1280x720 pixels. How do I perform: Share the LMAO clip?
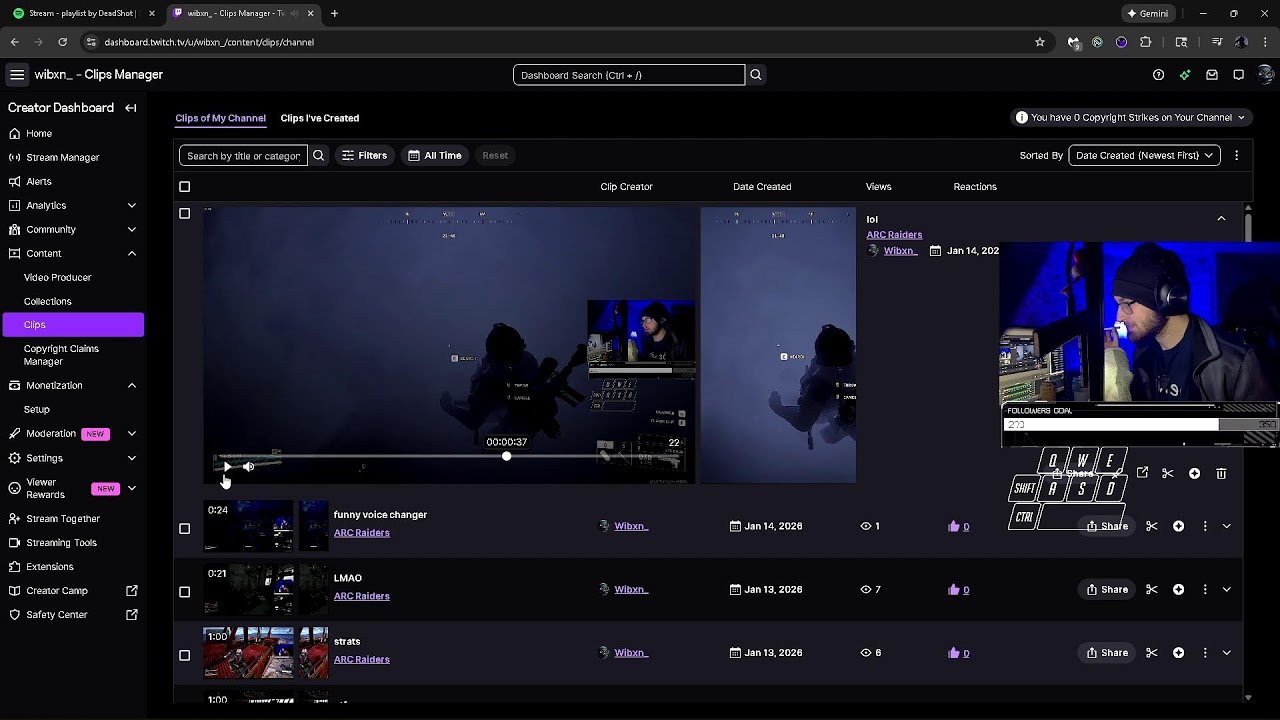[x=1107, y=590]
